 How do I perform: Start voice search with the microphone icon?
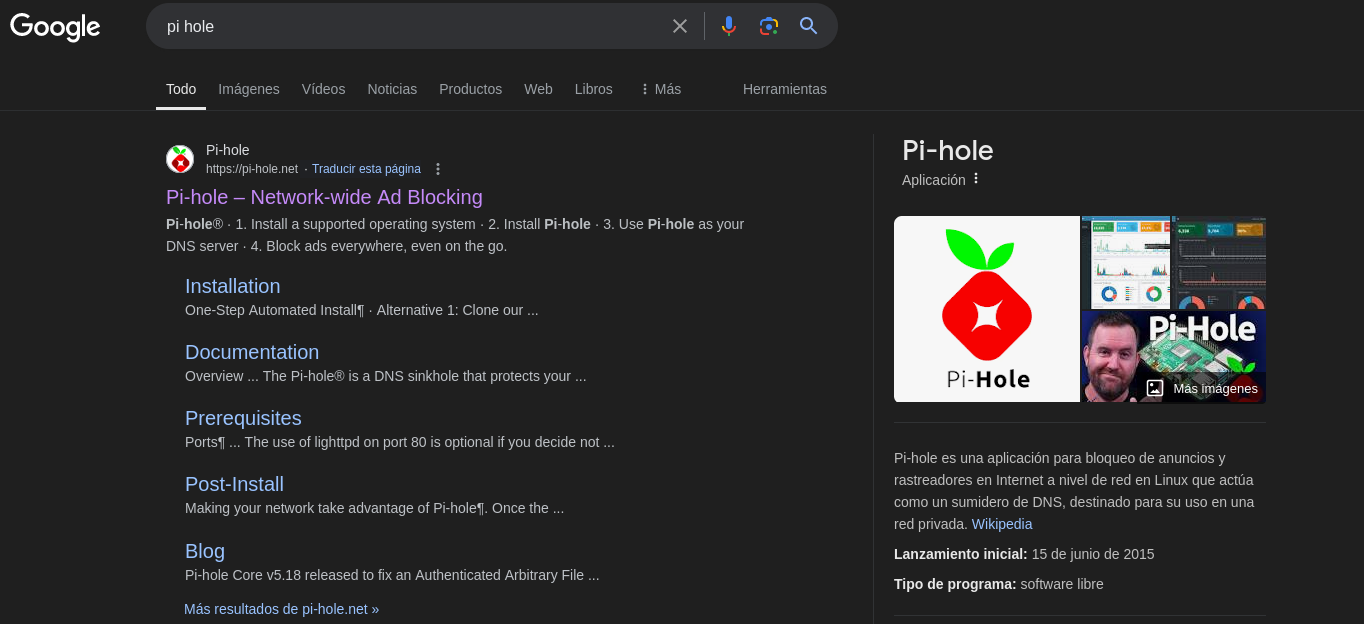(x=729, y=26)
